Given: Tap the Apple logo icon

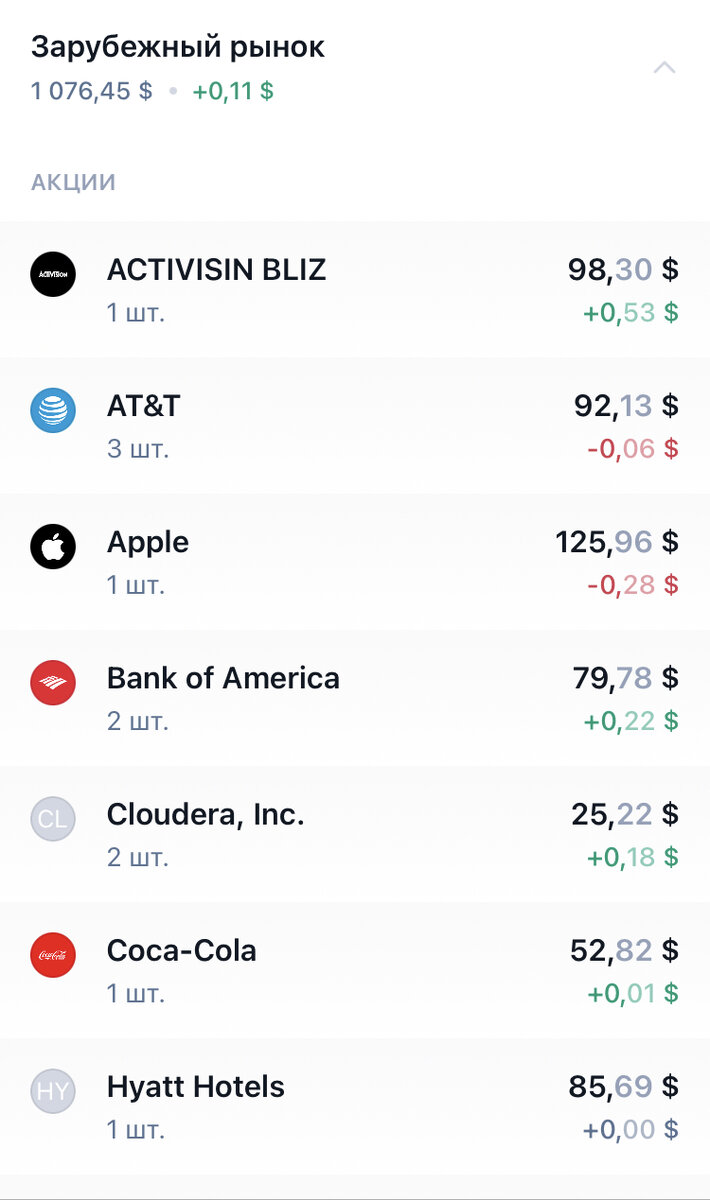Looking at the screenshot, I should [x=53, y=546].
